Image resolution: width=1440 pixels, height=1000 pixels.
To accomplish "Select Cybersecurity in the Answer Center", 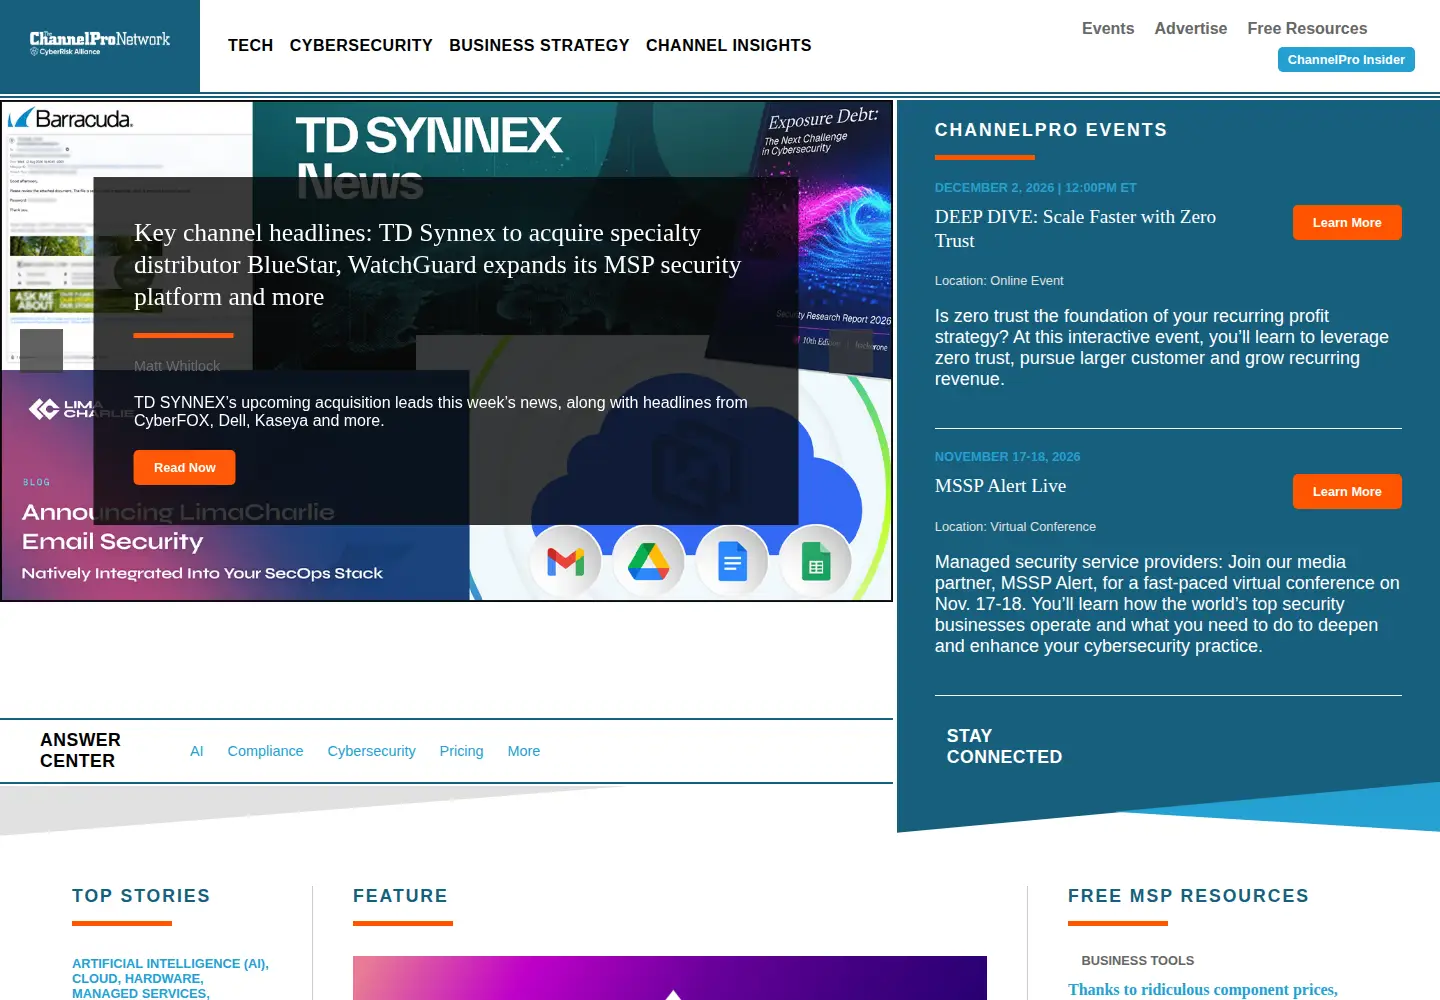I will point(372,751).
